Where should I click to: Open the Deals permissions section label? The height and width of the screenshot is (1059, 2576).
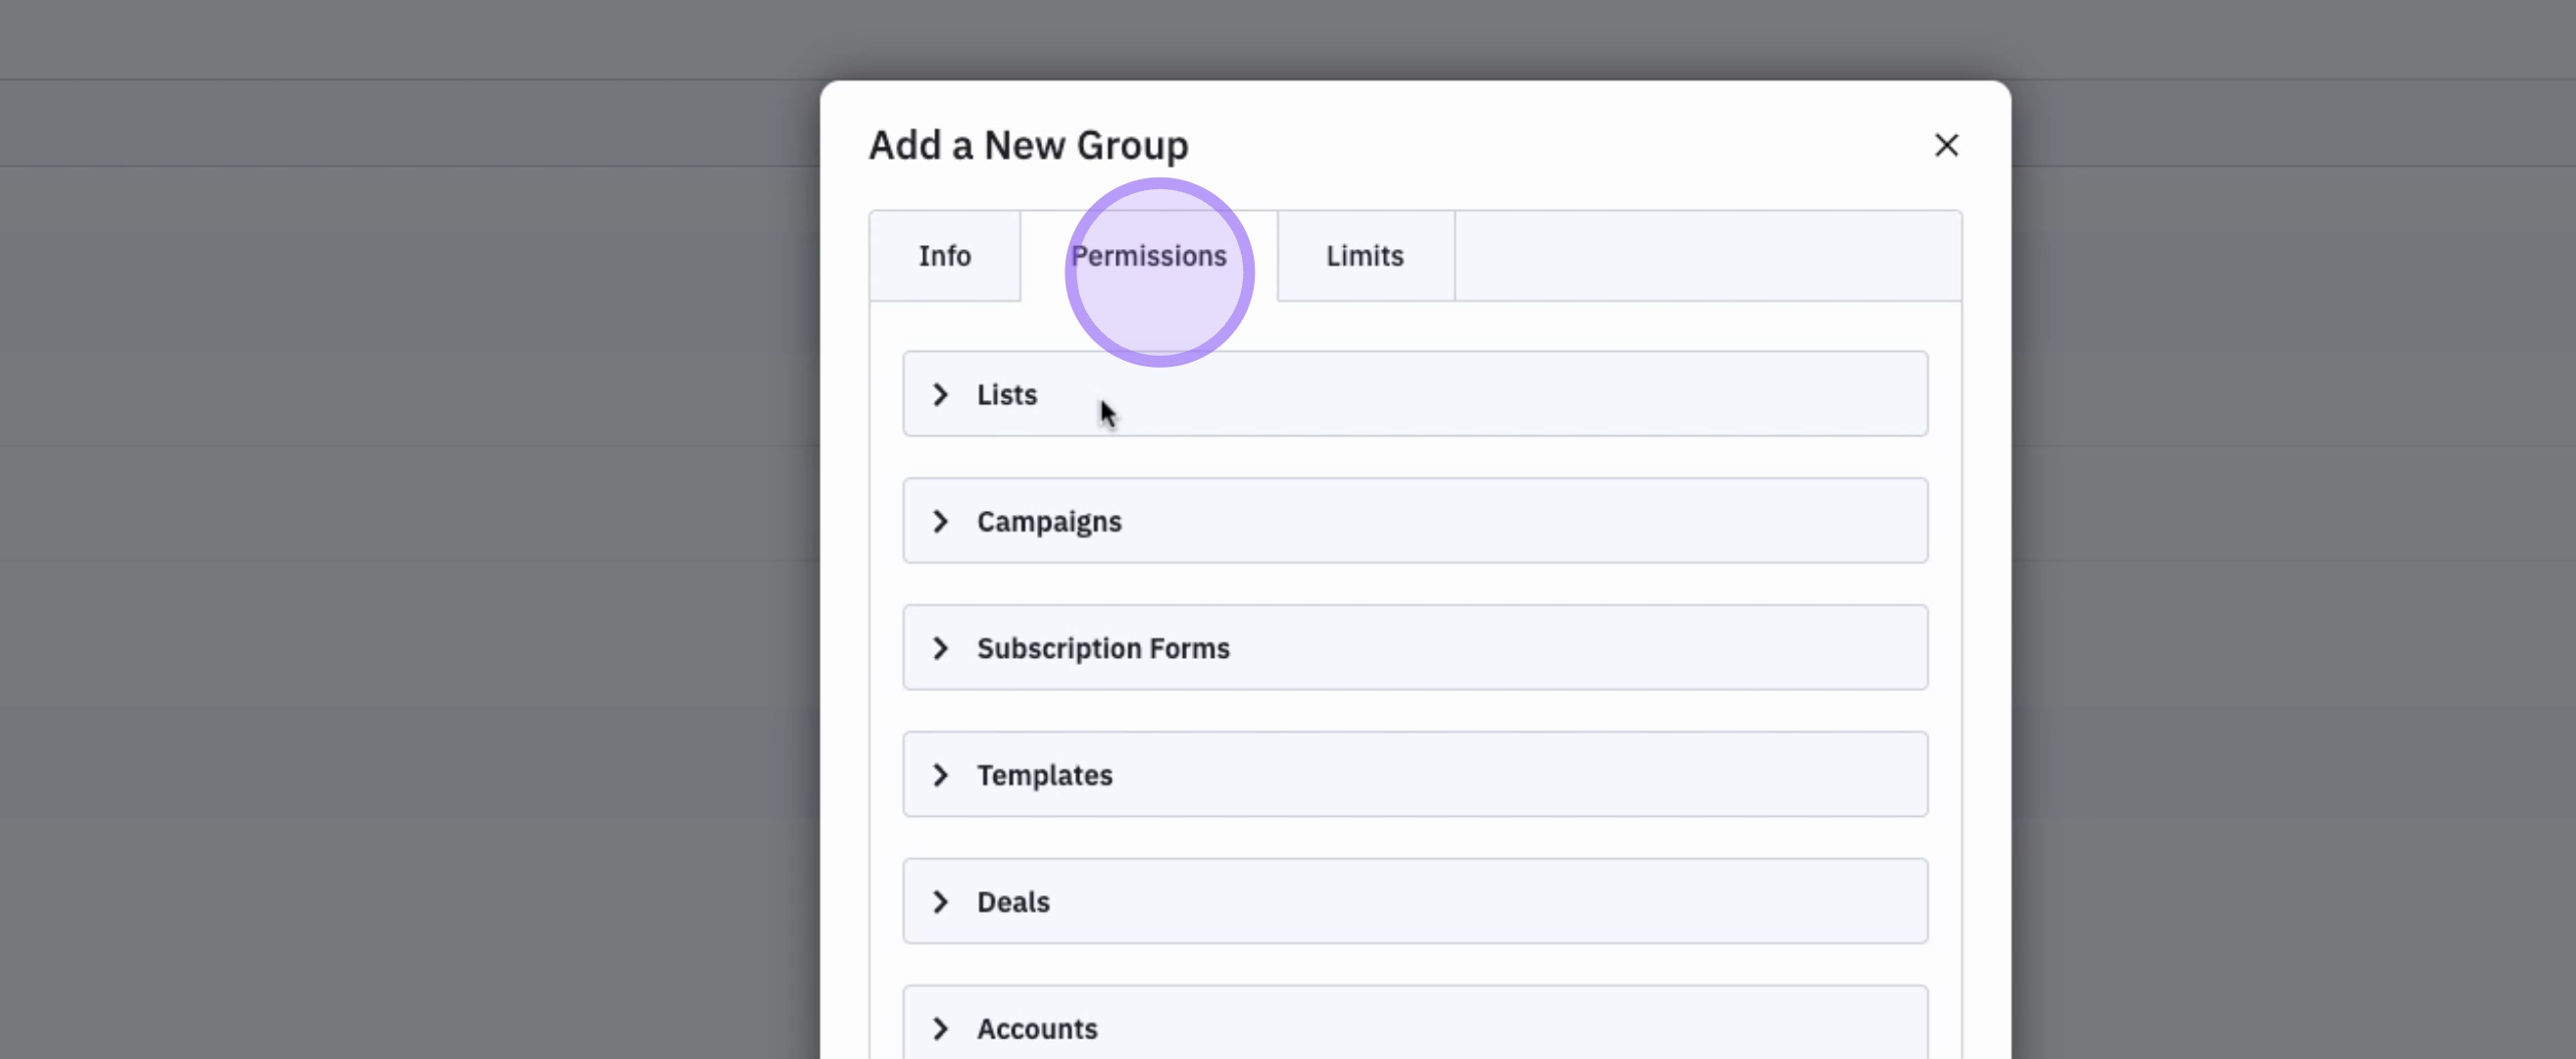1013,902
